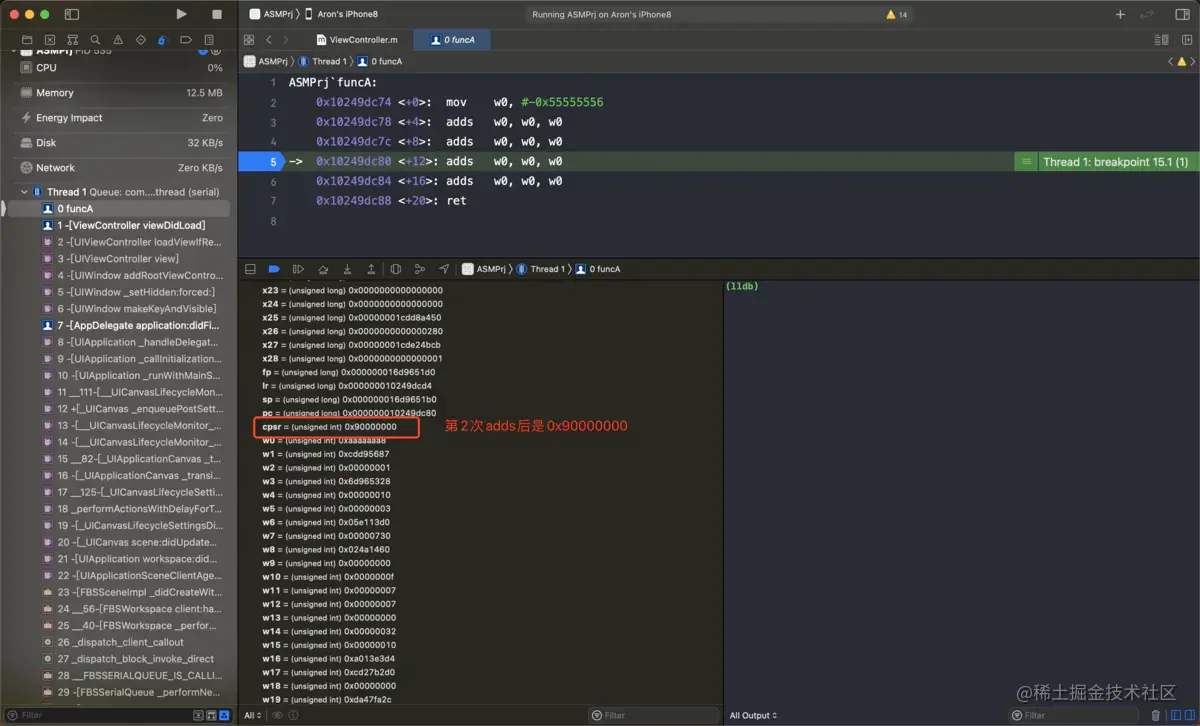1200x726 pixels.
Task: Select the cpsr register row
Action: (329, 427)
